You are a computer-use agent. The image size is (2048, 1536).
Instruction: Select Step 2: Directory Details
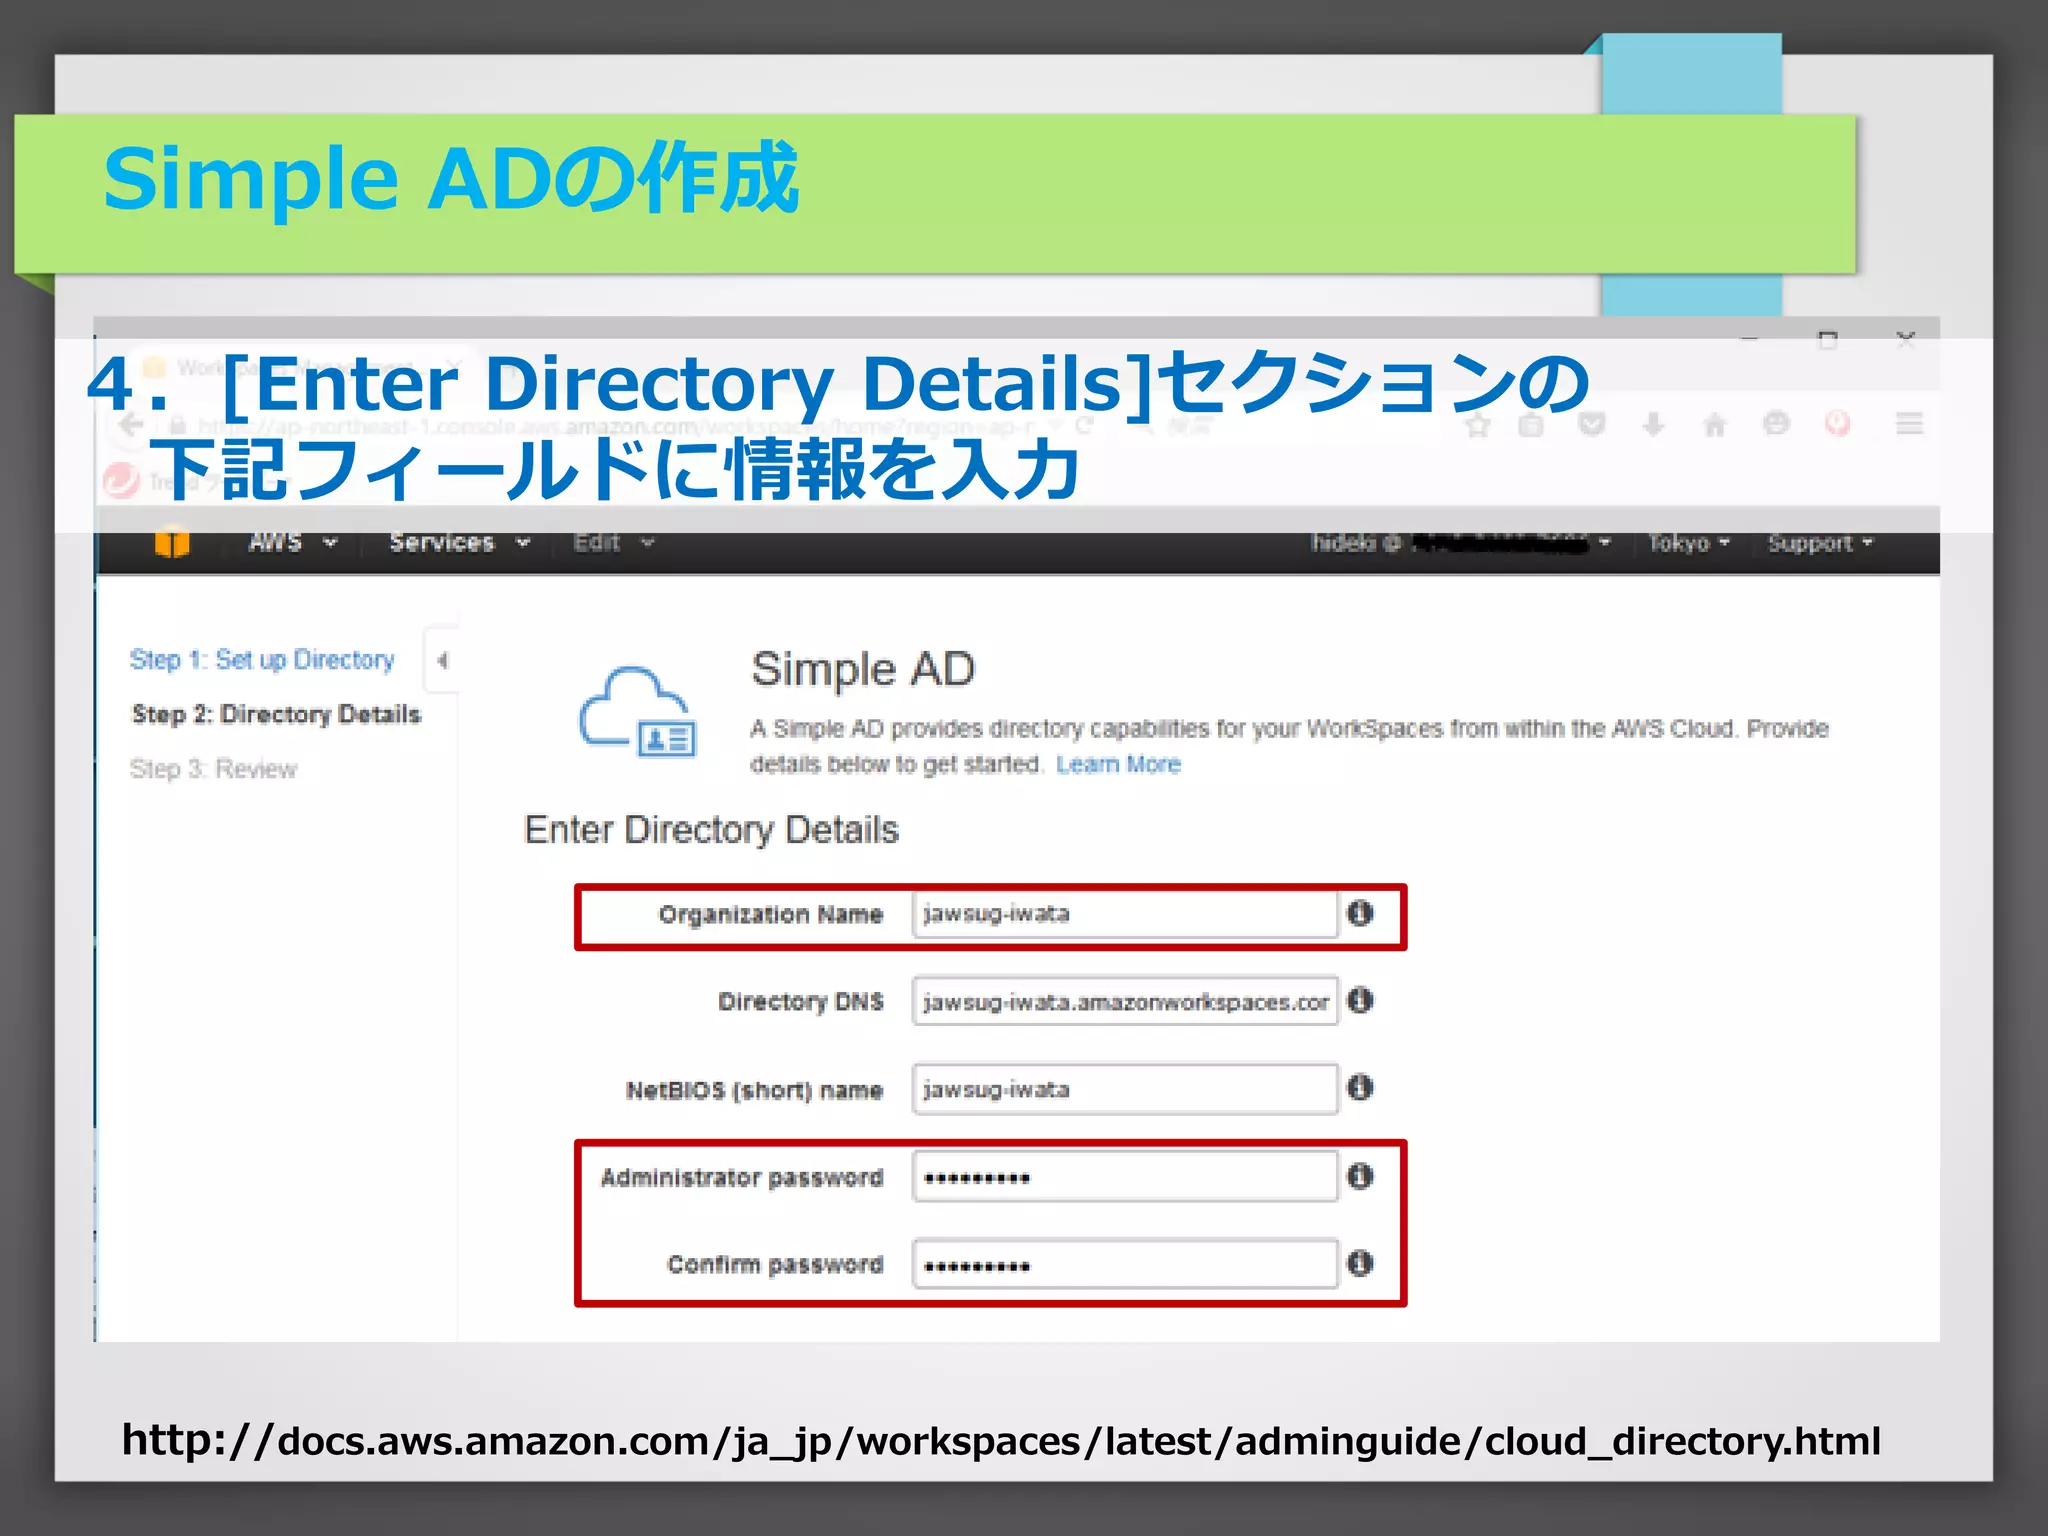(x=276, y=714)
